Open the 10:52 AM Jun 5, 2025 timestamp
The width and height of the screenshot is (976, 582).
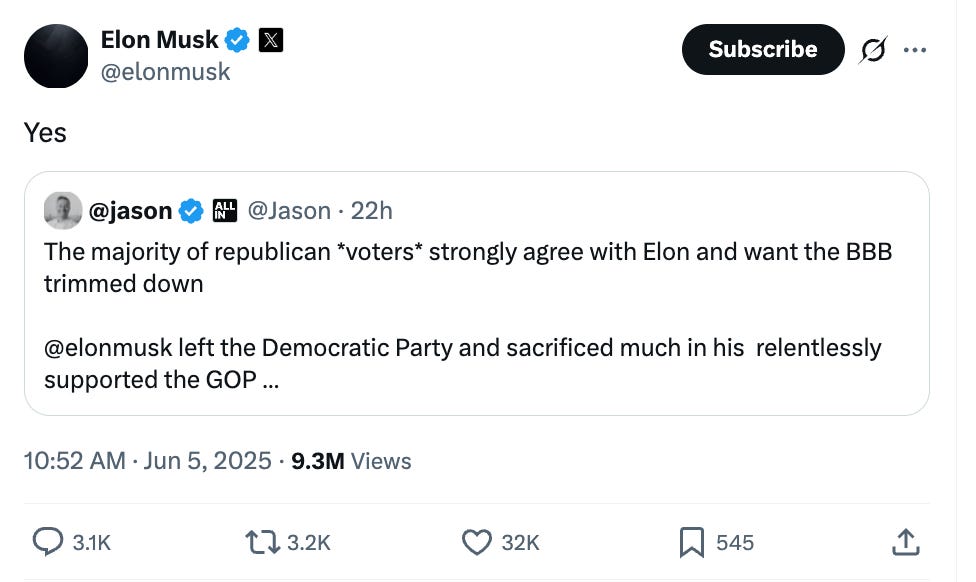[x=147, y=460]
